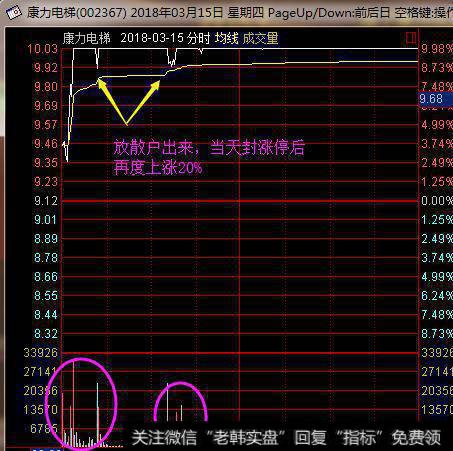Click the 8.66 price axis label

pyautogui.click(x=46, y=277)
